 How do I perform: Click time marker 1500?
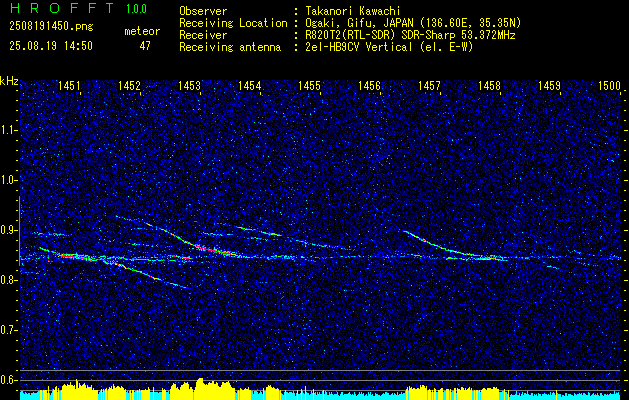tap(609, 85)
